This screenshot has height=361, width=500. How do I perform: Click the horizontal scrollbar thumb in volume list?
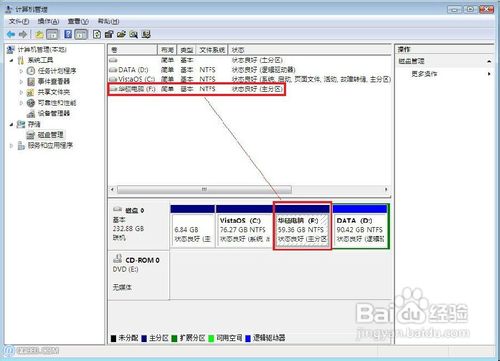204,189
